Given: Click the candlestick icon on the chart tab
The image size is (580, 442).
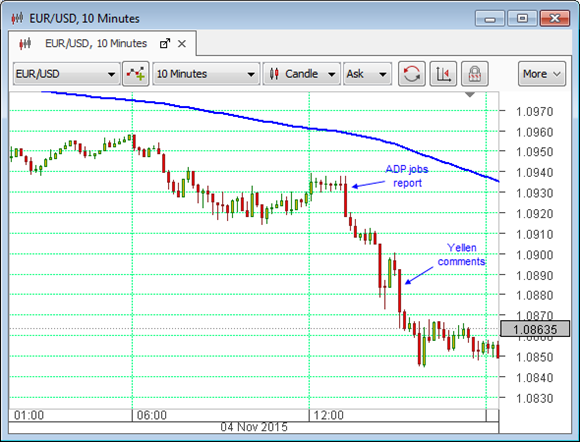Looking at the screenshot, I should [25, 44].
